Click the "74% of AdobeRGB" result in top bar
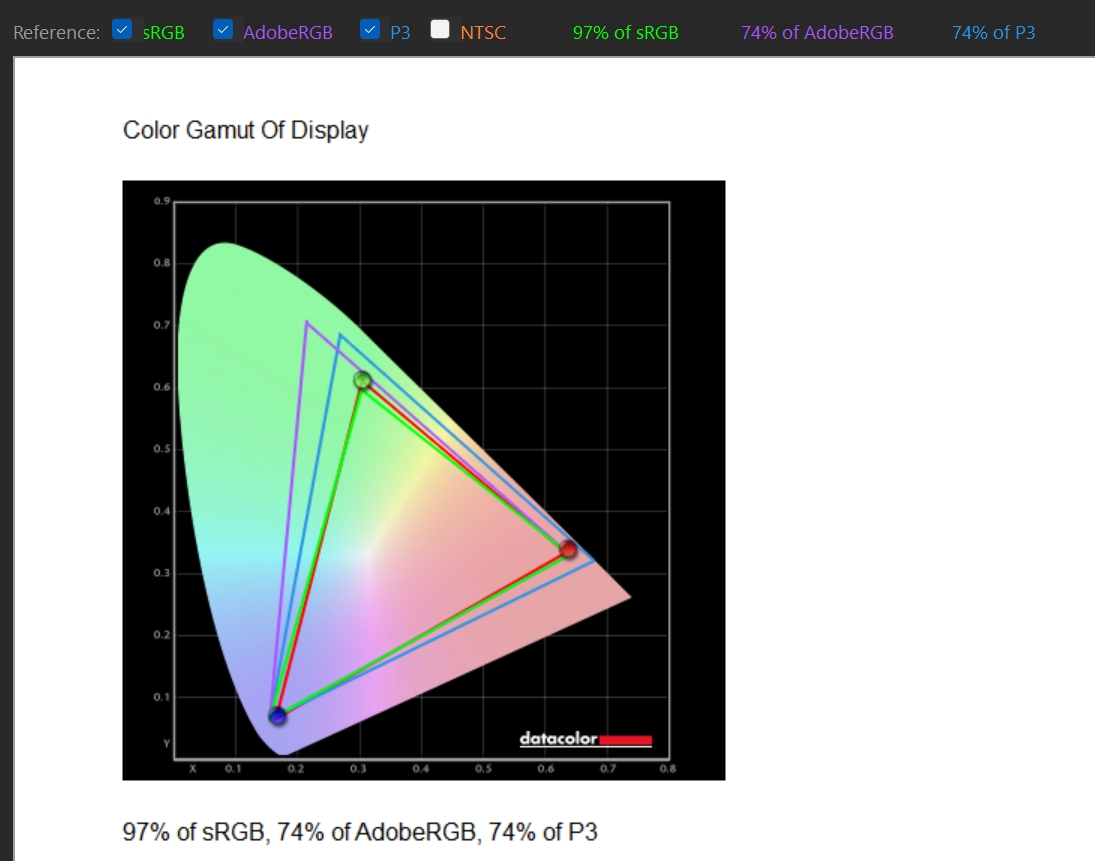Screen dimensions: 1095x861 [817, 32]
